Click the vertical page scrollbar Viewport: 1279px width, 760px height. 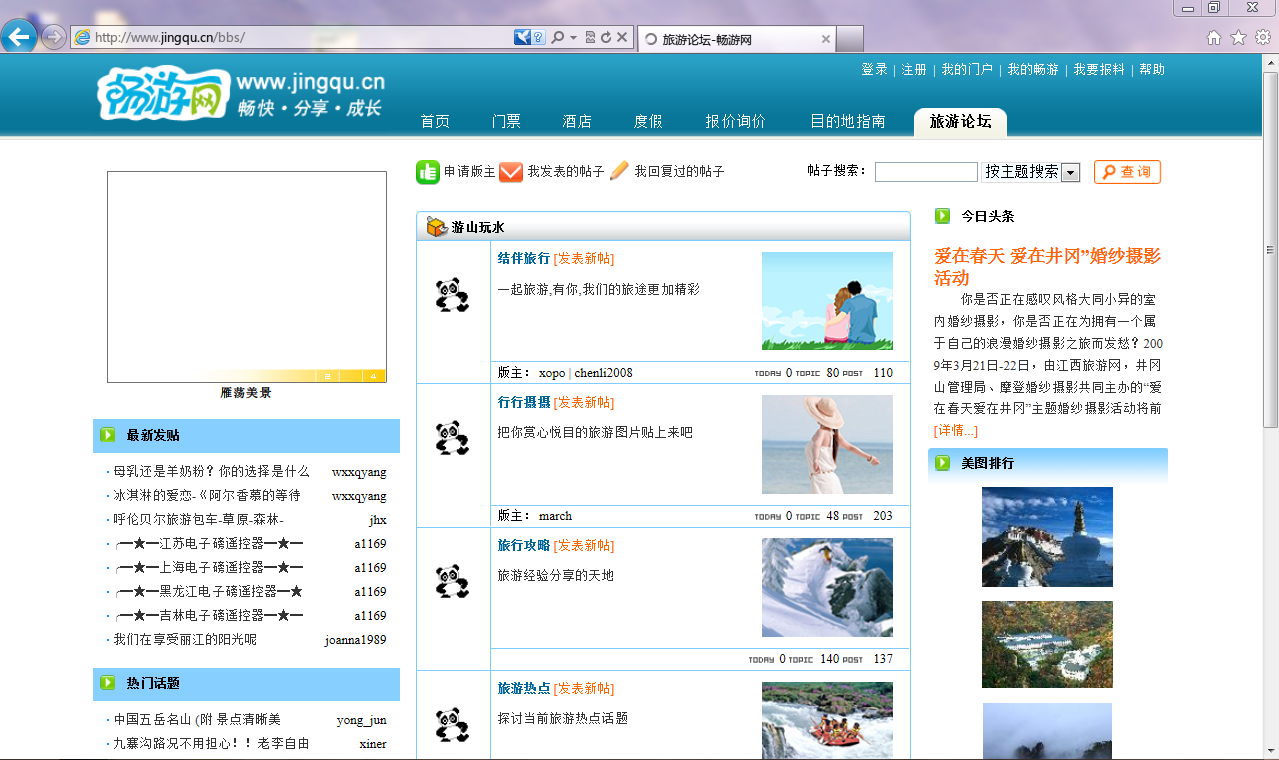1271,250
